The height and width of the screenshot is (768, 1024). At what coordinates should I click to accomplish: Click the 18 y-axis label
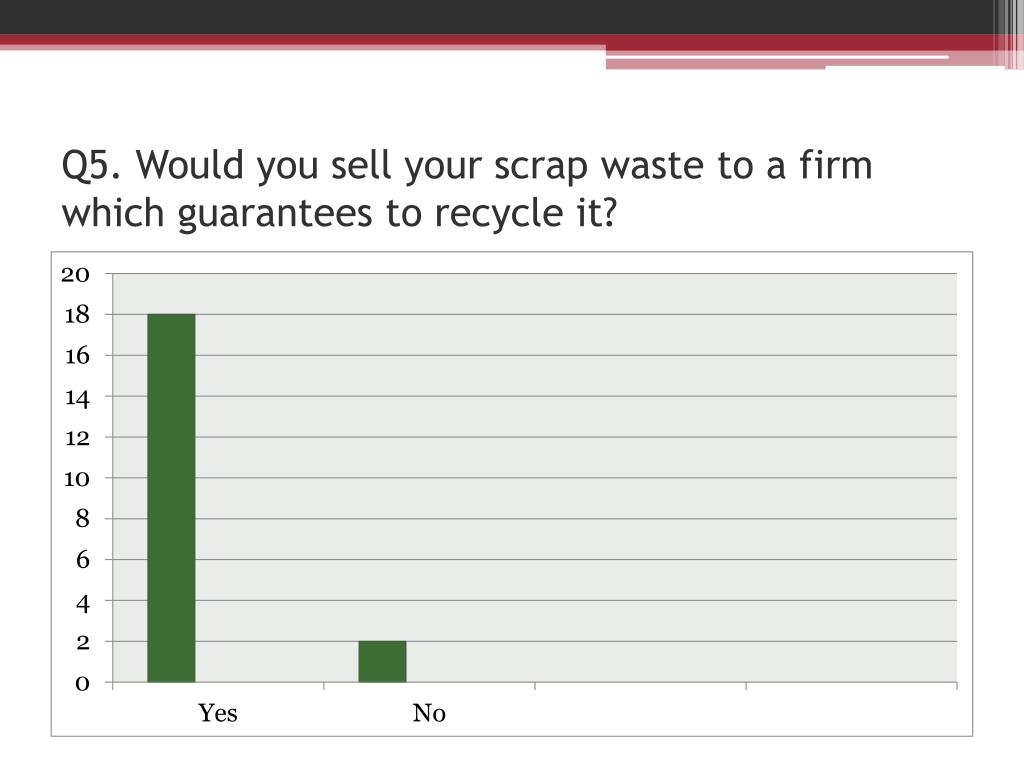(76, 315)
